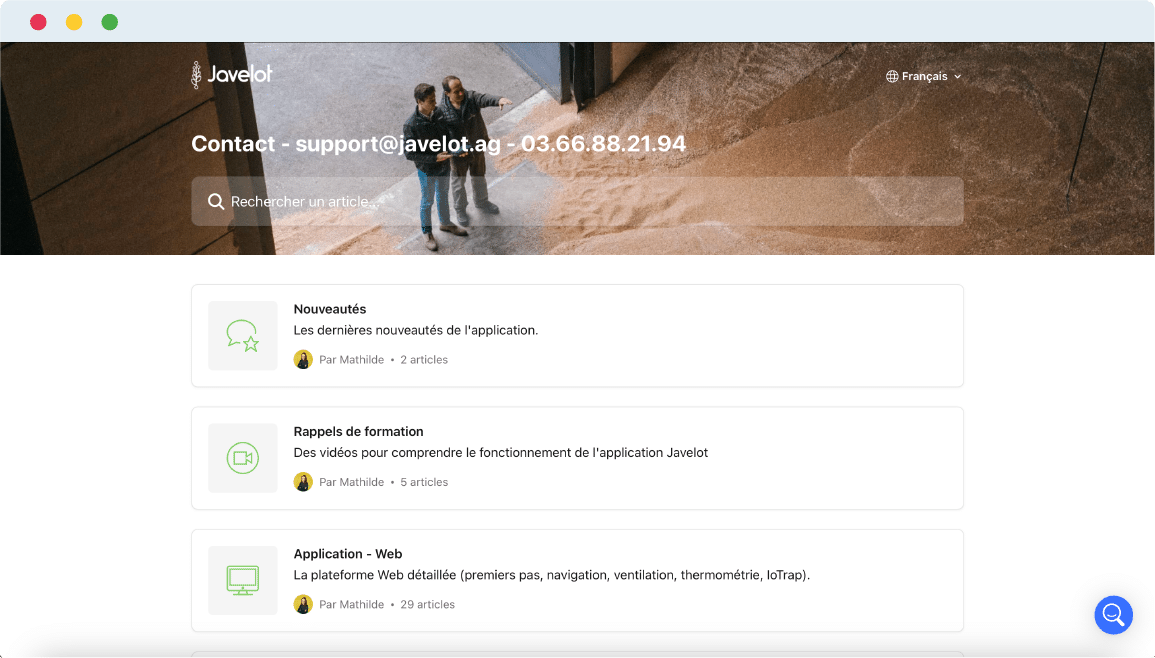Open the Français language dropdown
Image resolution: width=1155 pixels, height=658 pixels.
point(924,76)
